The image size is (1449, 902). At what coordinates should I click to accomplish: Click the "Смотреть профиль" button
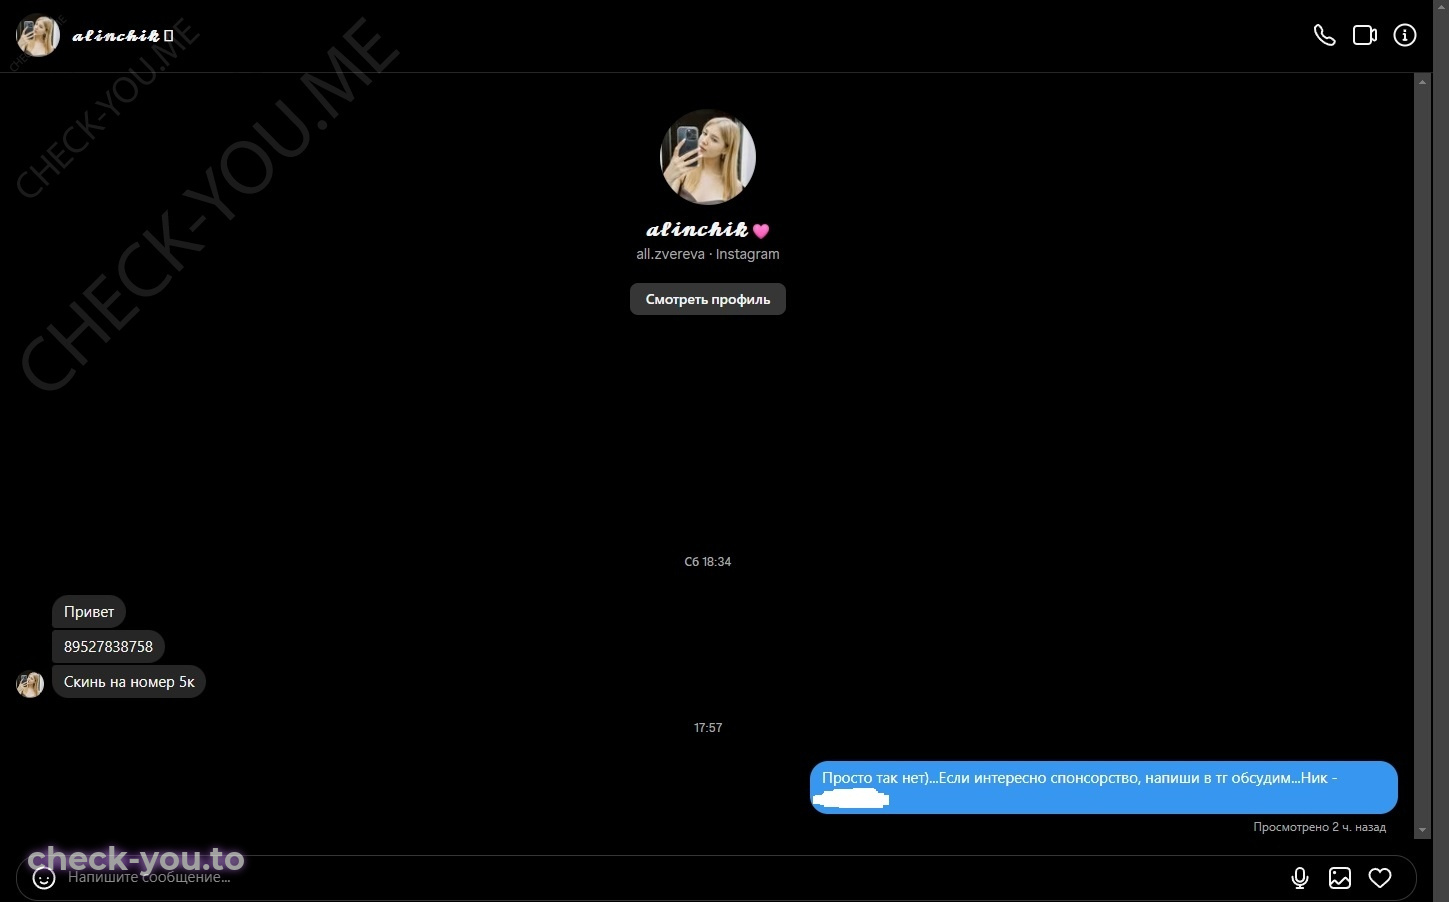(x=708, y=299)
